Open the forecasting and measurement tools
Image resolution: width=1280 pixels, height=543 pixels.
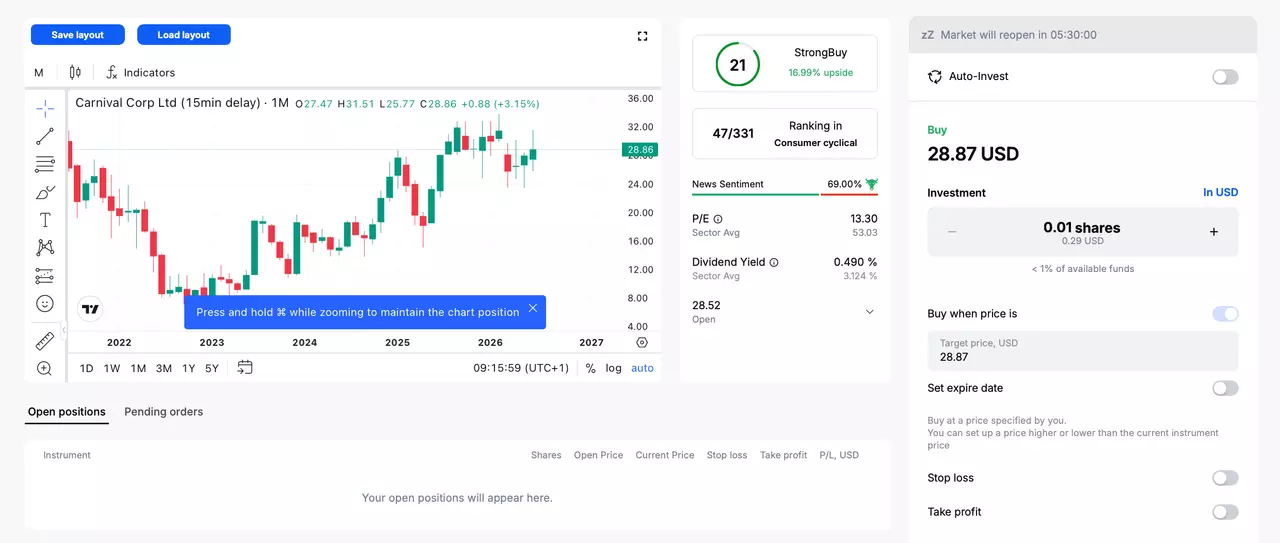pos(45,275)
